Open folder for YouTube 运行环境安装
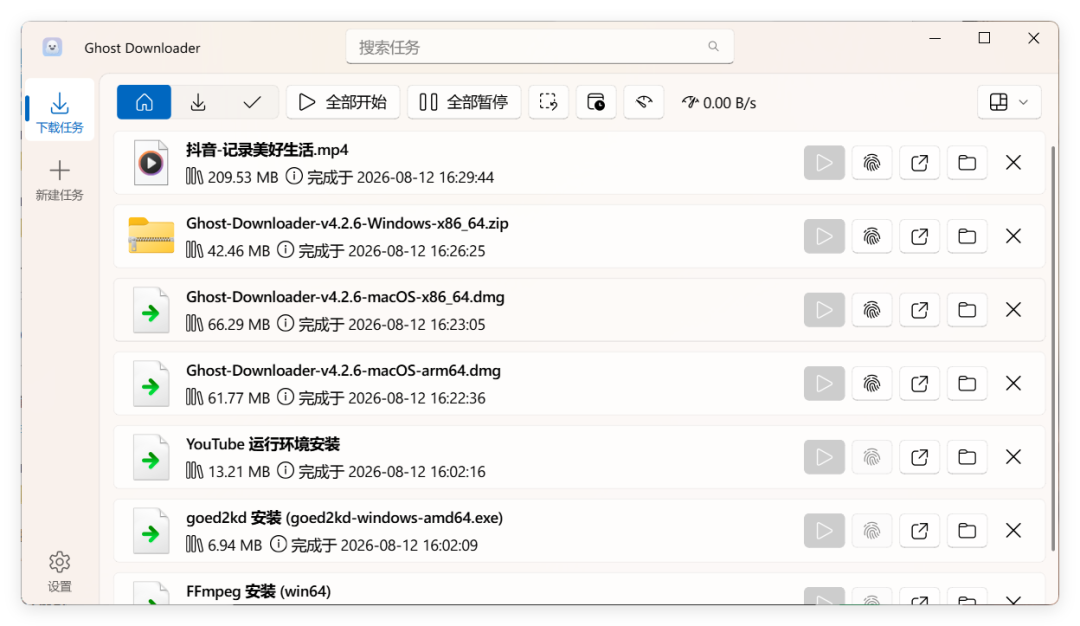1080x626 pixels. pyautogui.click(x=967, y=457)
